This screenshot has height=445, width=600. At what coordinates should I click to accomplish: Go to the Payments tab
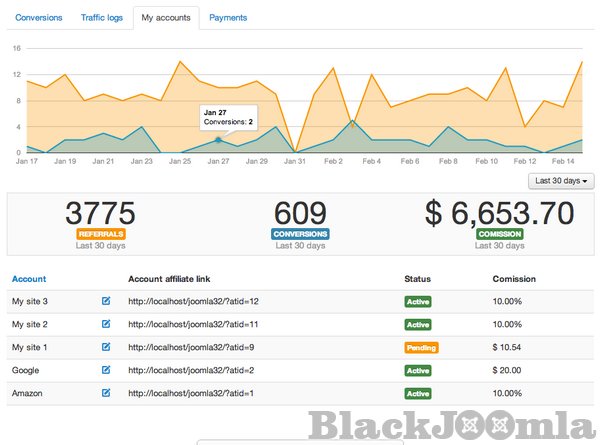coord(229,18)
